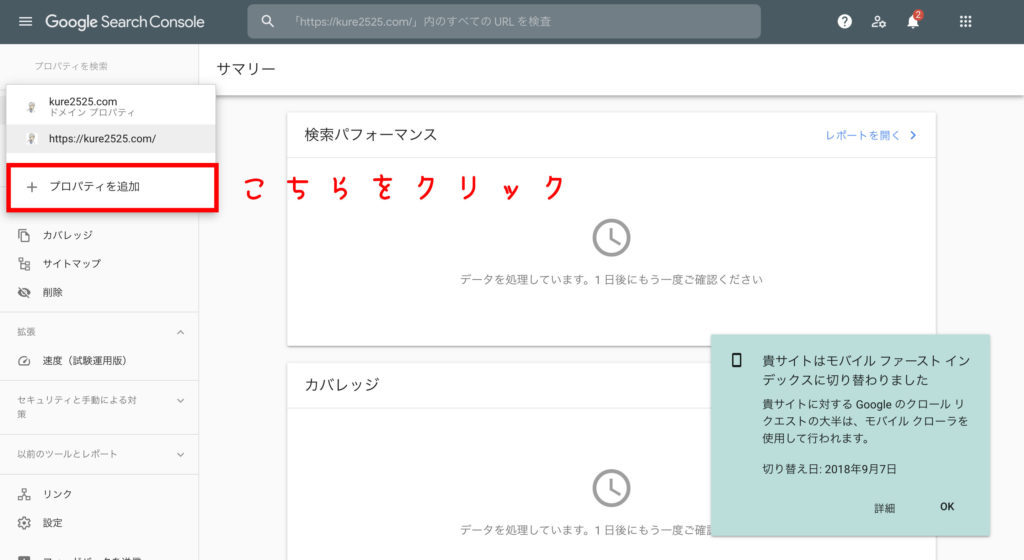The image size is (1024, 560).
Task: Open the user management settings icon
Action: [878, 22]
